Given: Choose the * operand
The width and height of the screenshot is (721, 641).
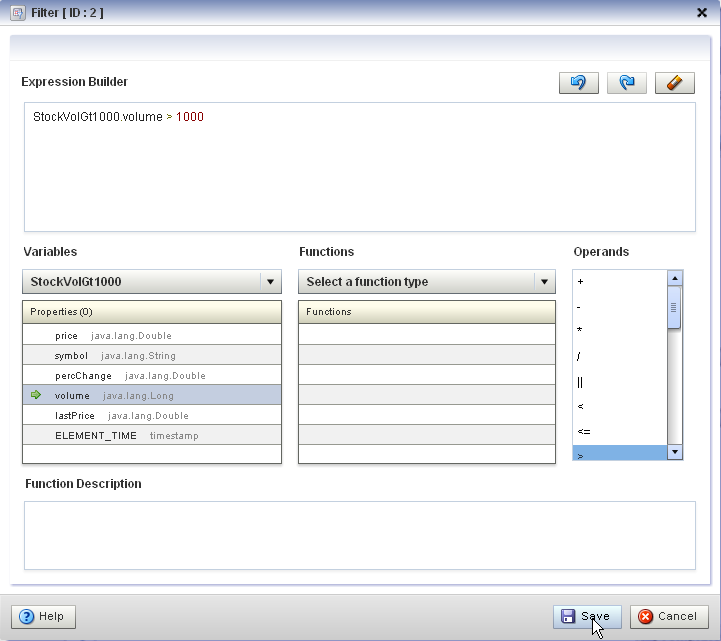Looking at the screenshot, I should coord(620,330).
